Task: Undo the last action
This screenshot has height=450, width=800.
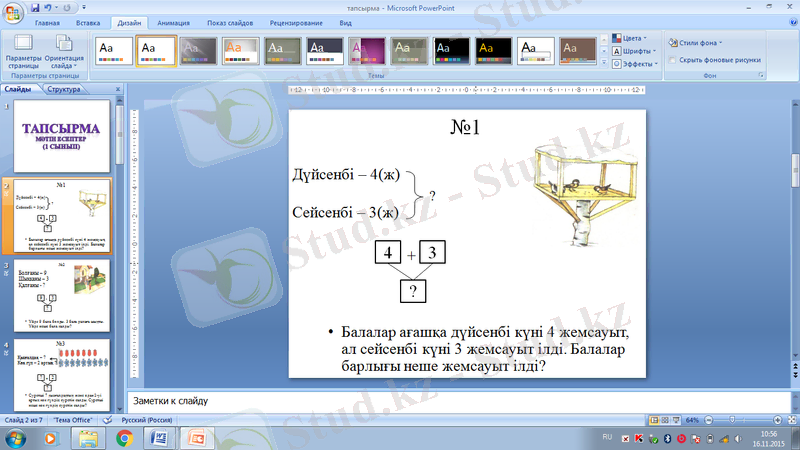Action: 47,8
